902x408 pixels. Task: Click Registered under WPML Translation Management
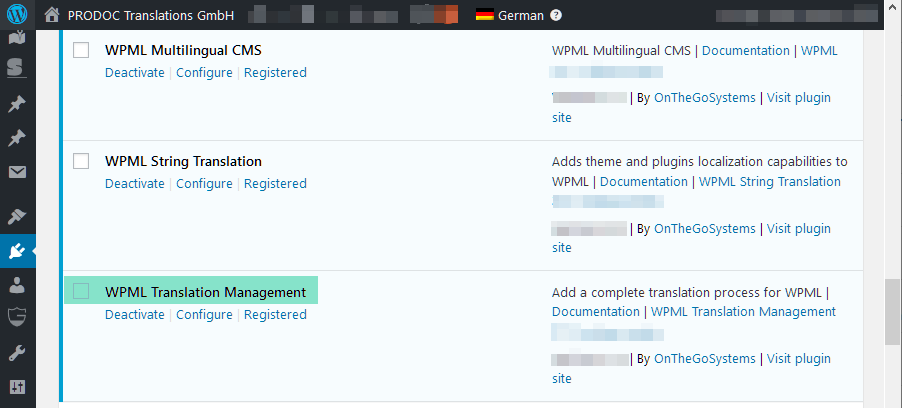pos(275,315)
